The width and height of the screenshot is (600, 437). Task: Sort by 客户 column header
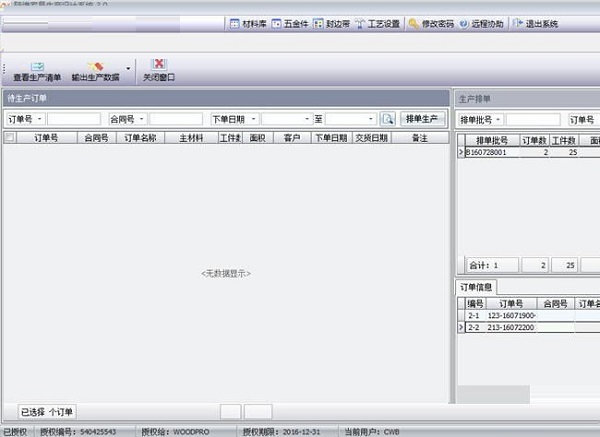pos(292,138)
